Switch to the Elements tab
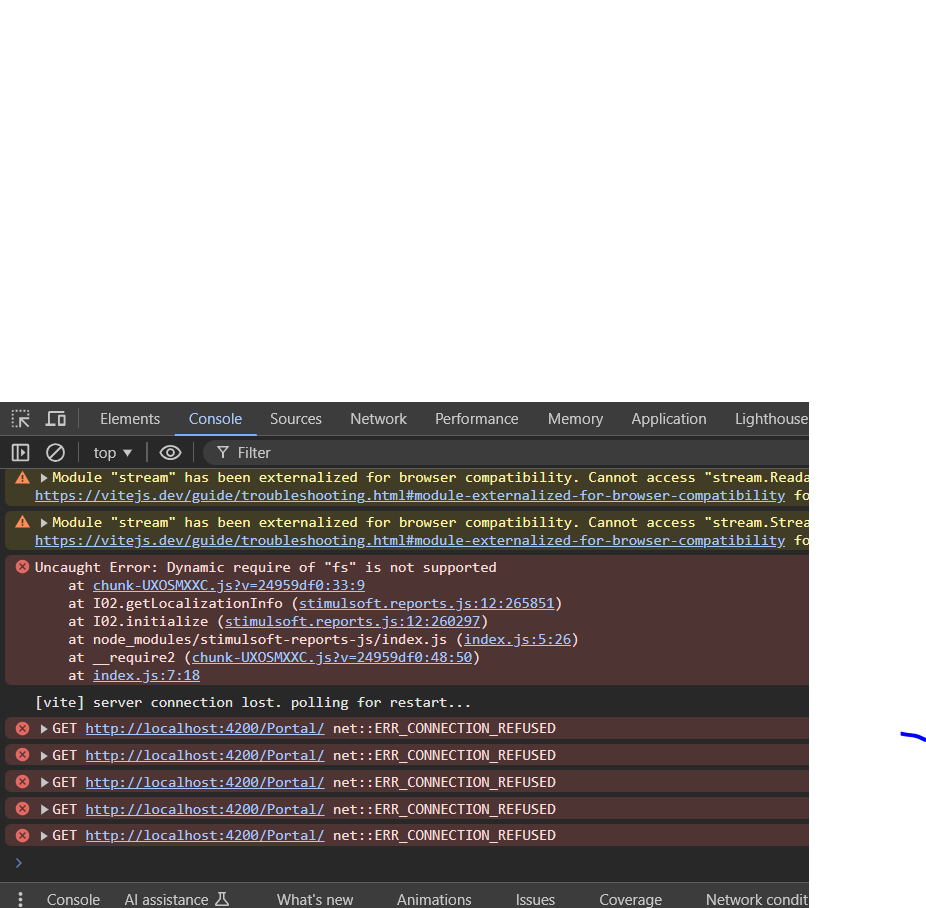Screen dimensions: 926x908 coord(130,419)
